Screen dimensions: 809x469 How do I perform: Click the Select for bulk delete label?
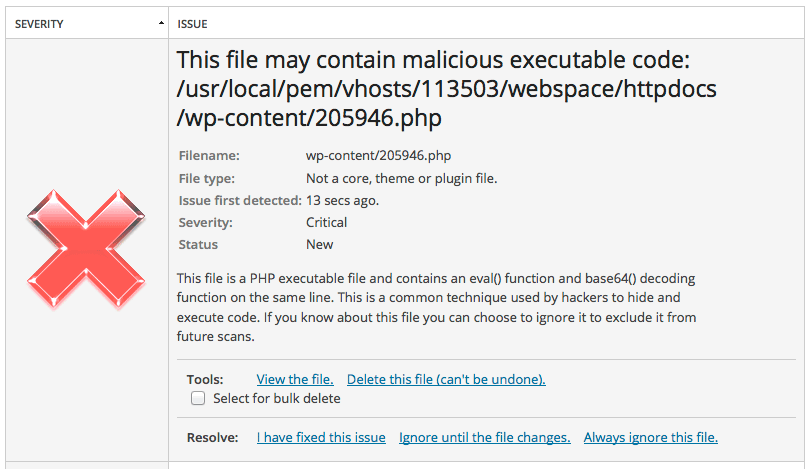click(277, 398)
